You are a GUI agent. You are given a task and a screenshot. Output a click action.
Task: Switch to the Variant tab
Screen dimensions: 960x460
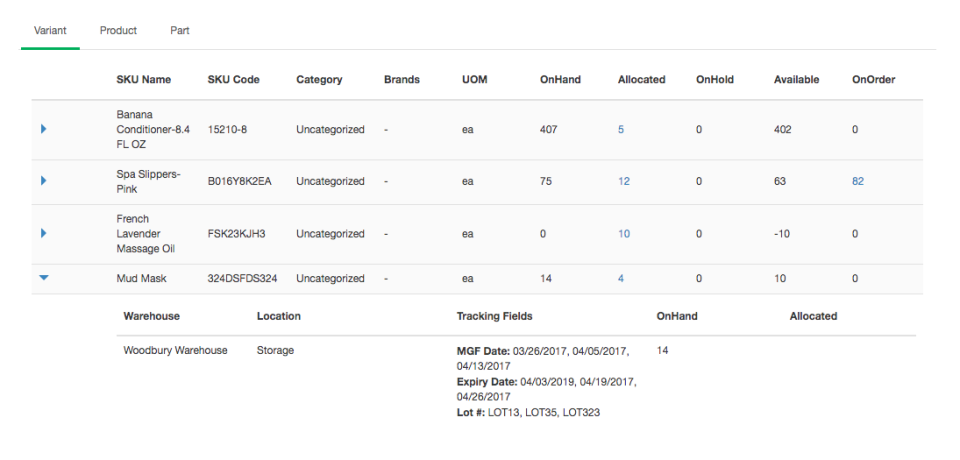[50, 30]
